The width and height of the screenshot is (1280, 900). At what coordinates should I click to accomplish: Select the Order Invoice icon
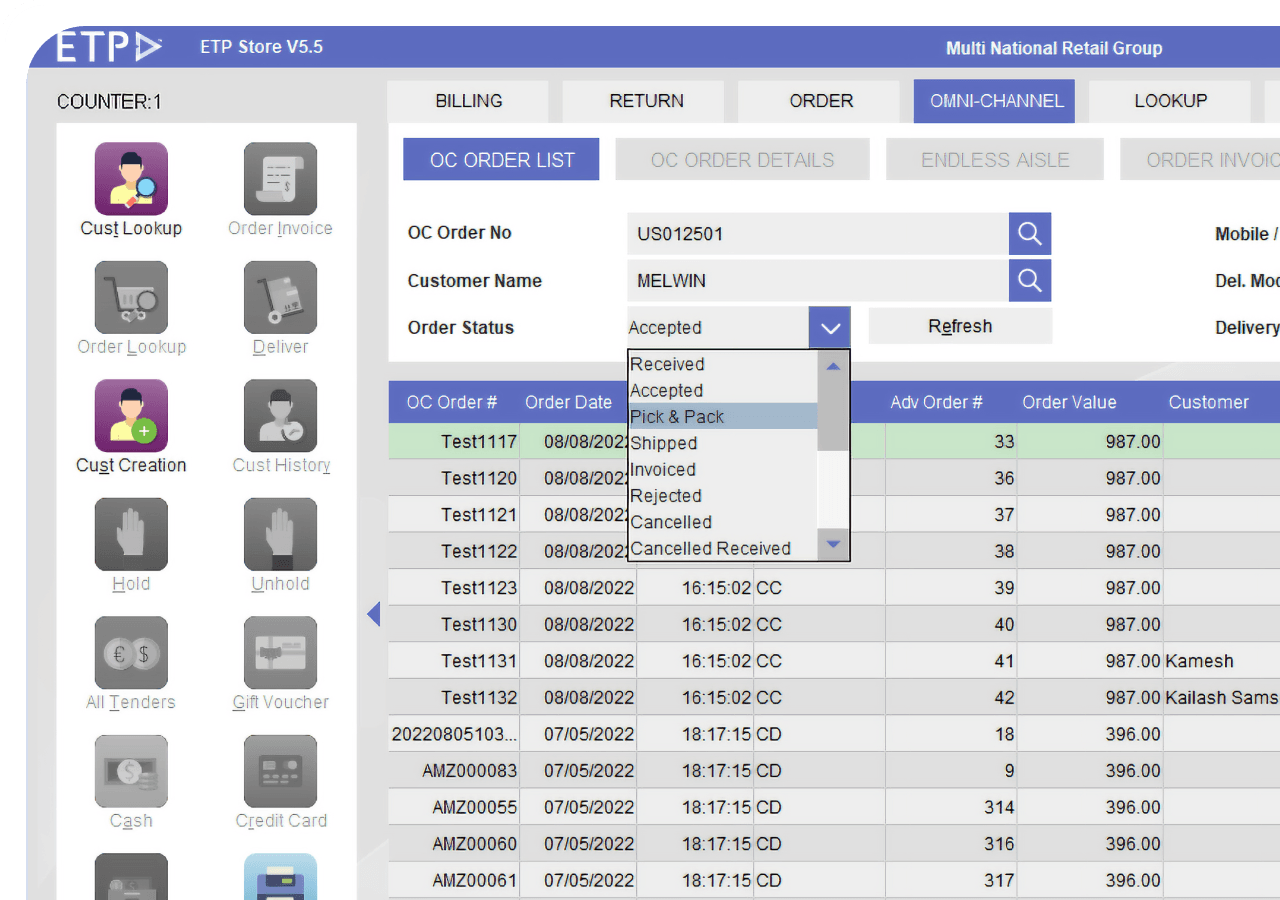(280, 180)
